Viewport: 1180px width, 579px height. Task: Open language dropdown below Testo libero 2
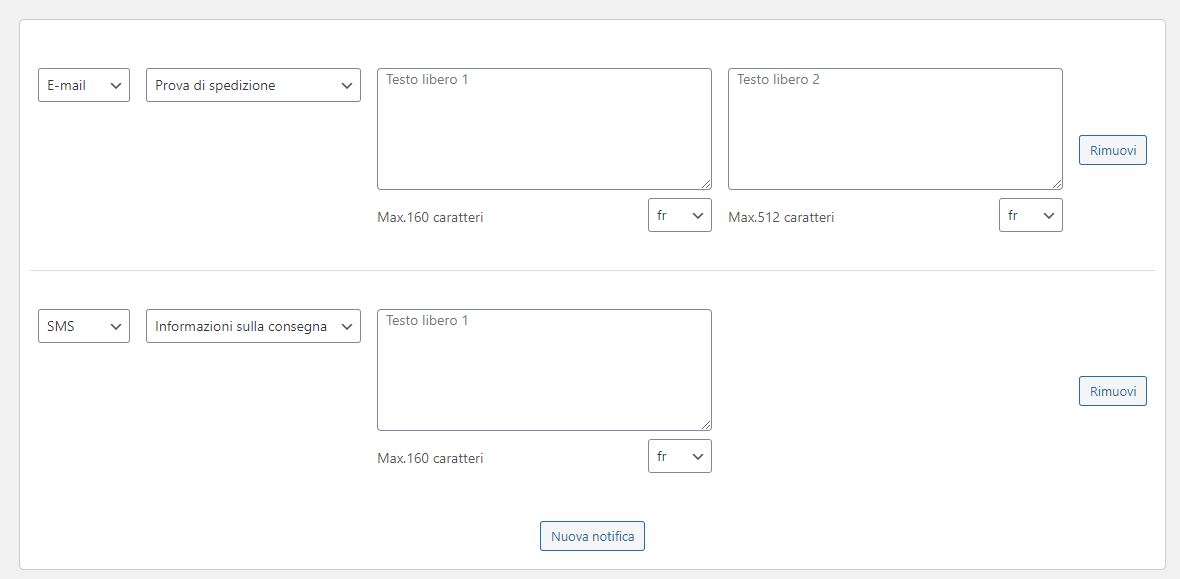[x=1030, y=215]
